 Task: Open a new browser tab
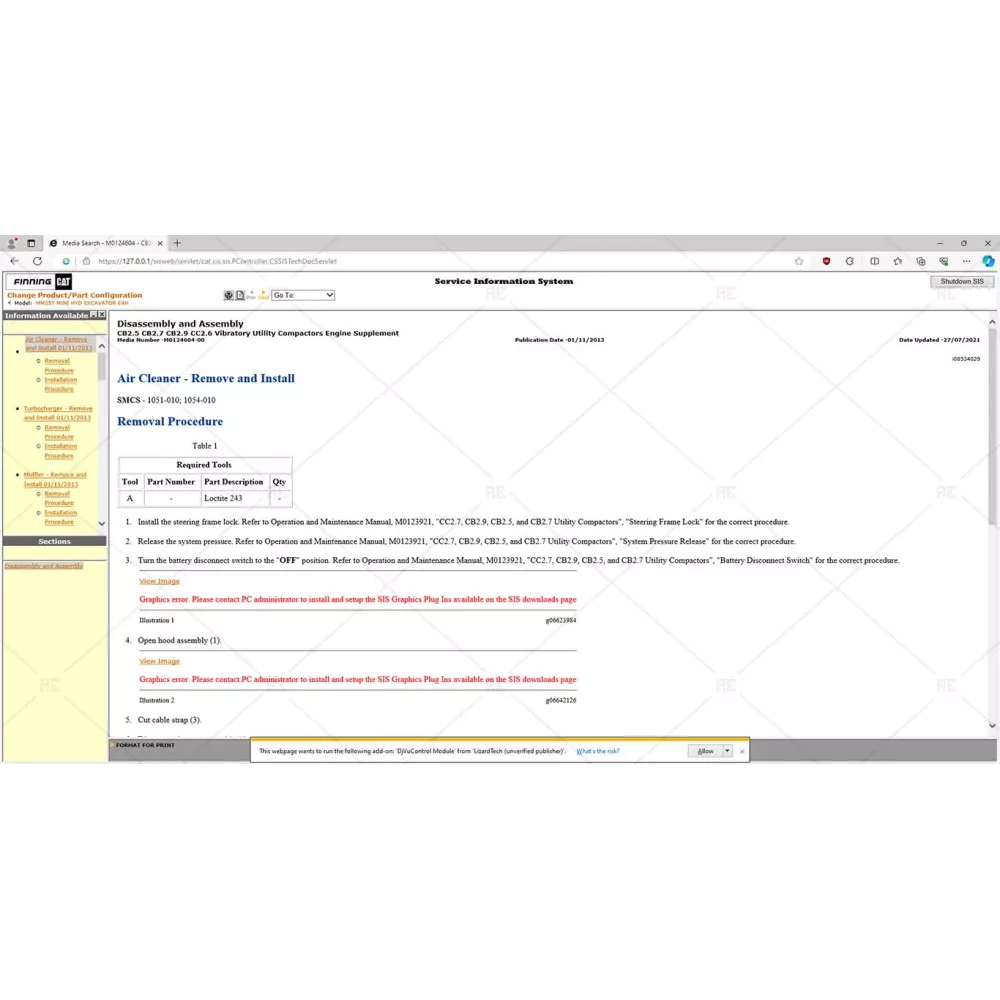coord(177,243)
